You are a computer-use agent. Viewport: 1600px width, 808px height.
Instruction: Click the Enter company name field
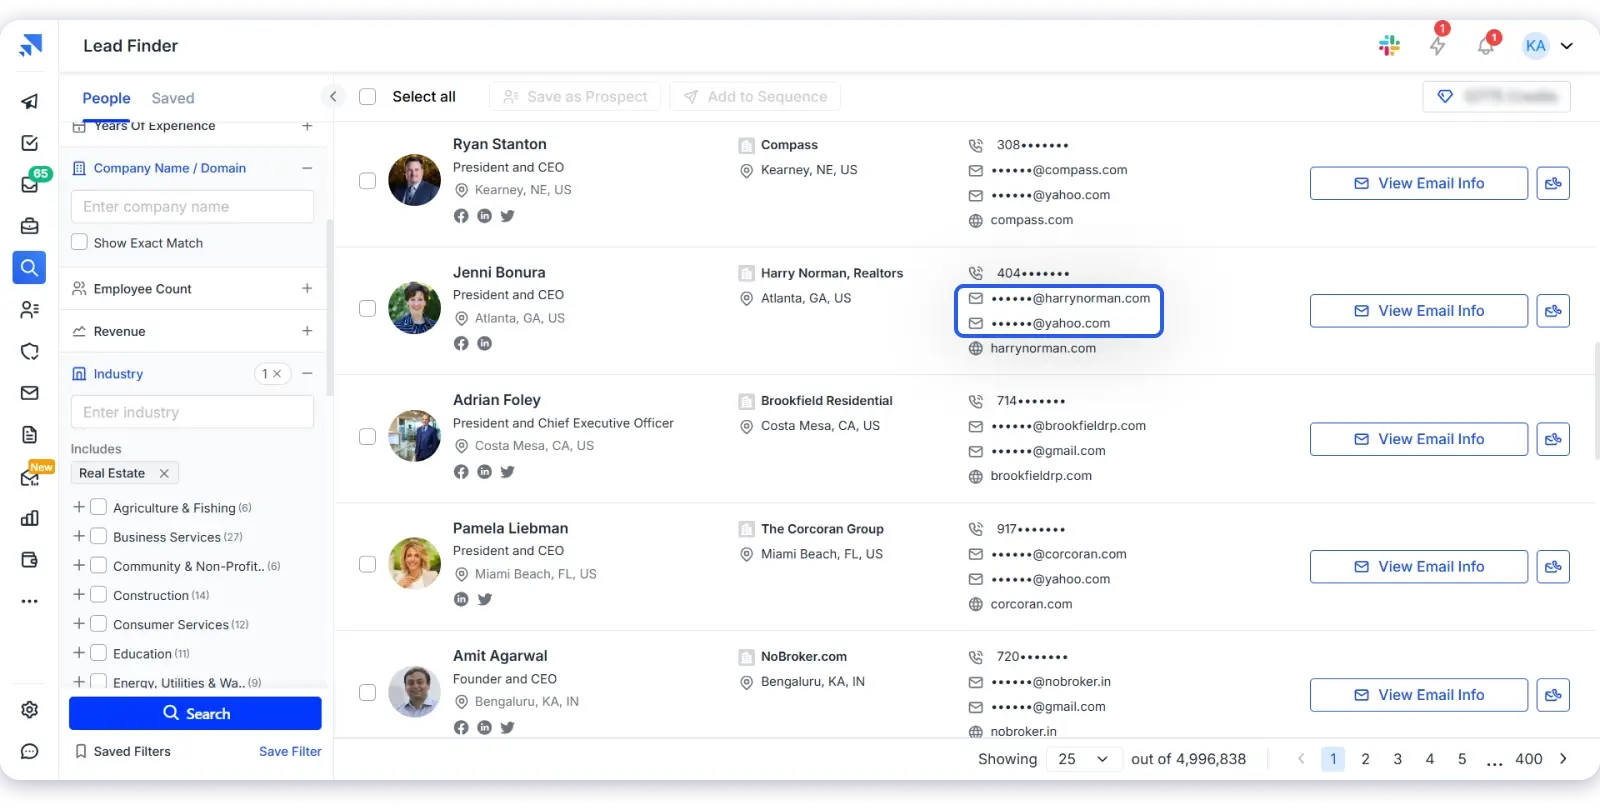coord(192,206)
